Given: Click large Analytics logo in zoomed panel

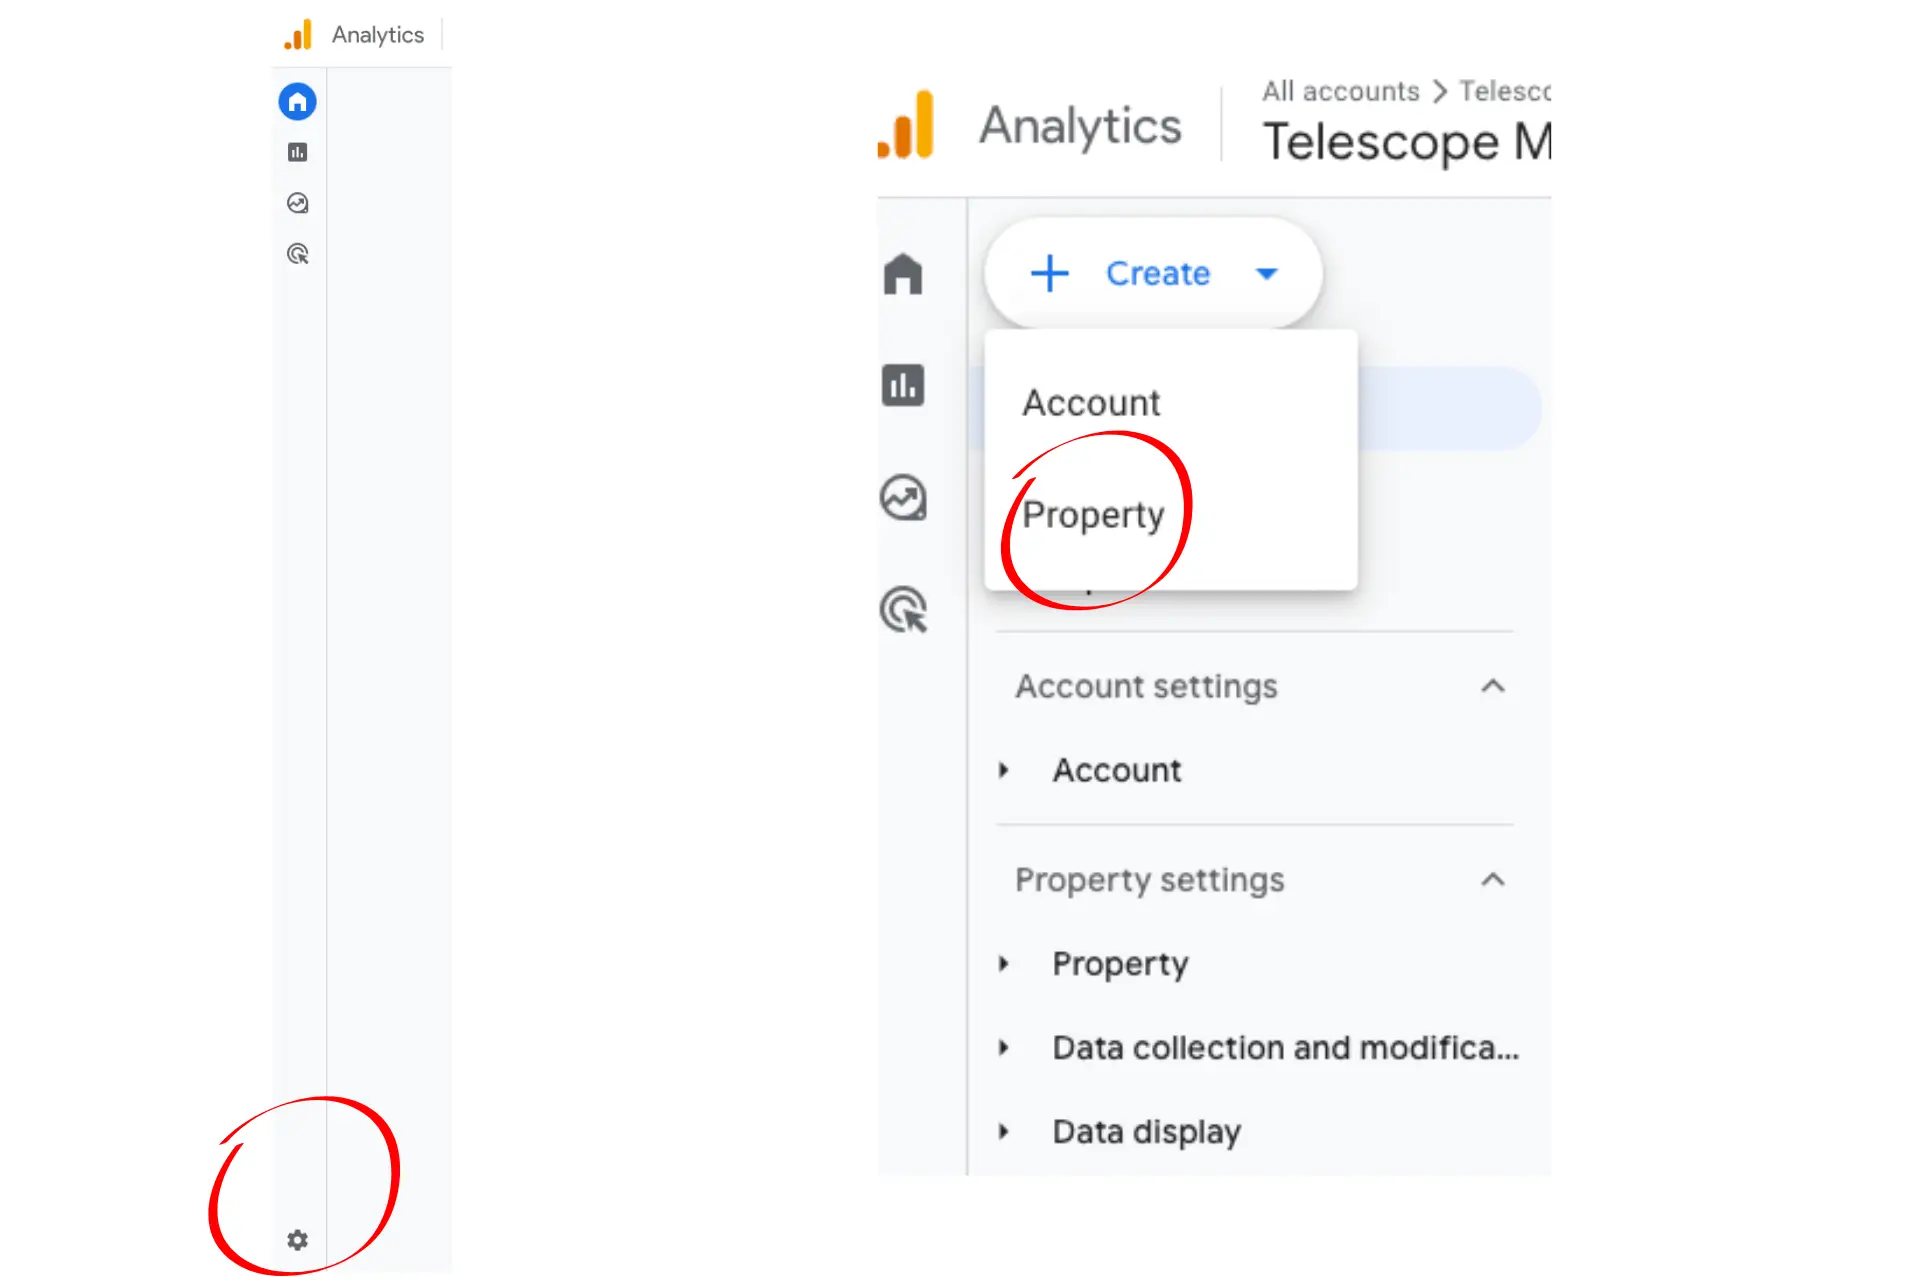Looking at the screenshot, I should point(906,125).
